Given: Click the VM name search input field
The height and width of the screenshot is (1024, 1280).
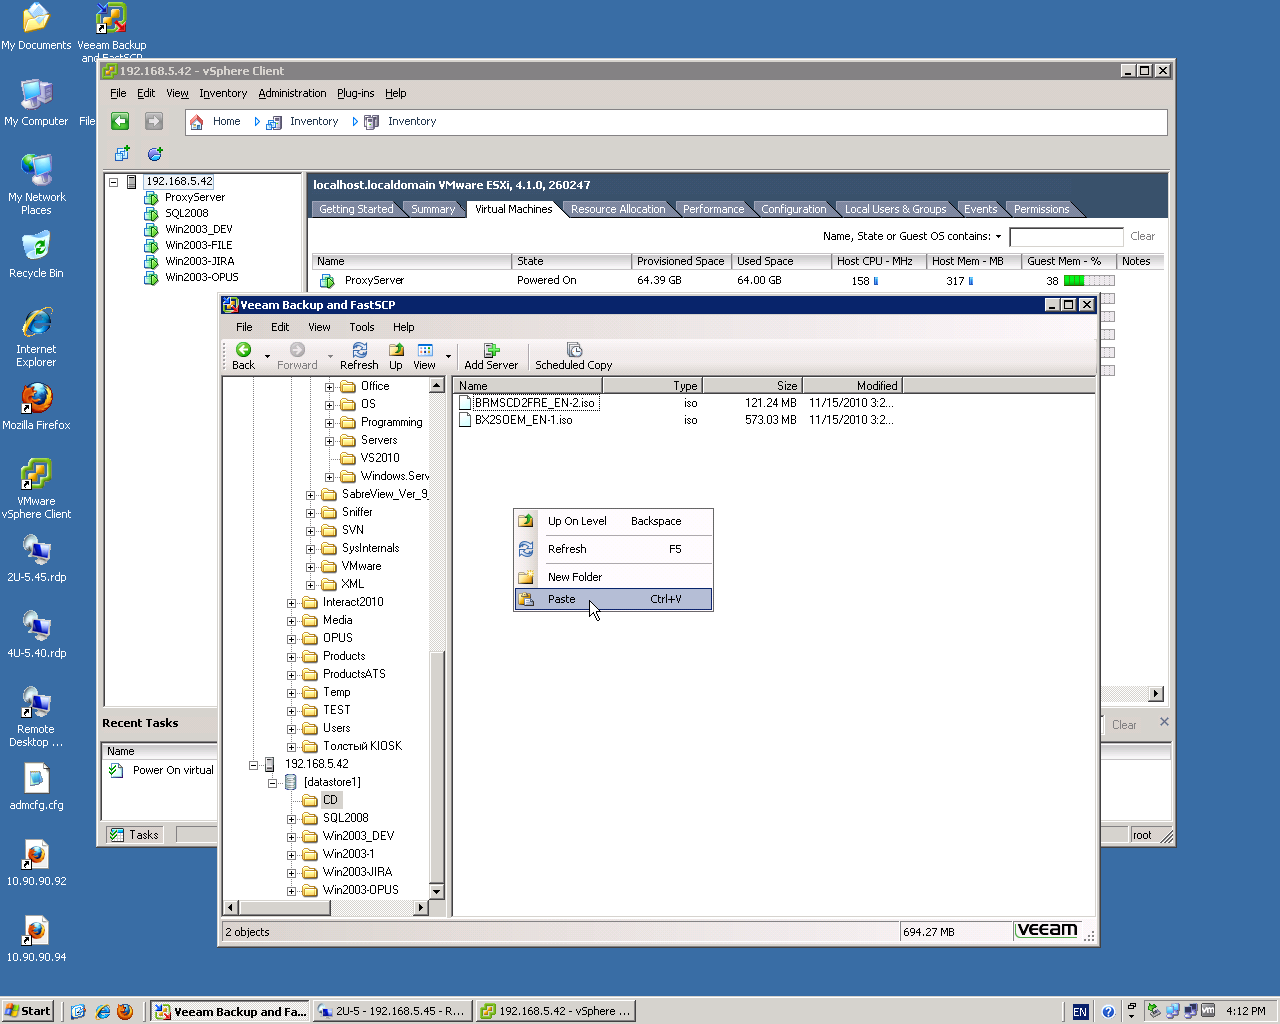Looking at the screenshot, I should click(x=1067, y=237).
